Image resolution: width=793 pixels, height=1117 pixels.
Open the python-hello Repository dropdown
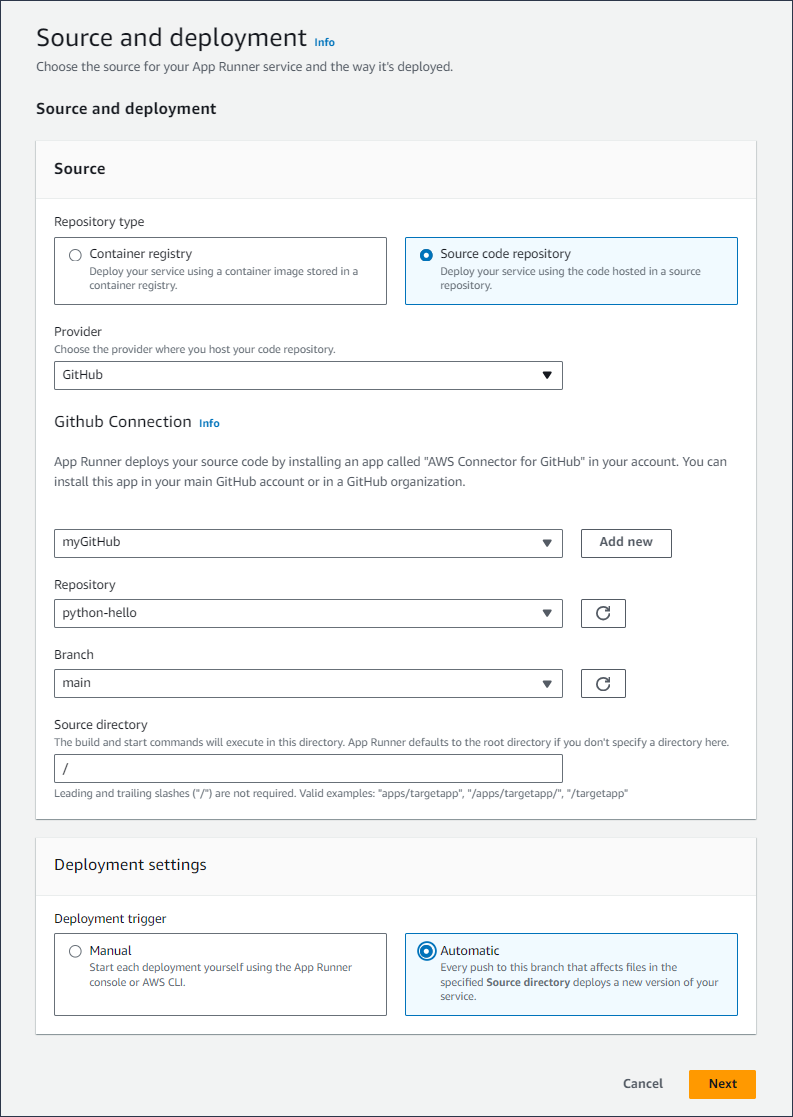pos(307,613)
